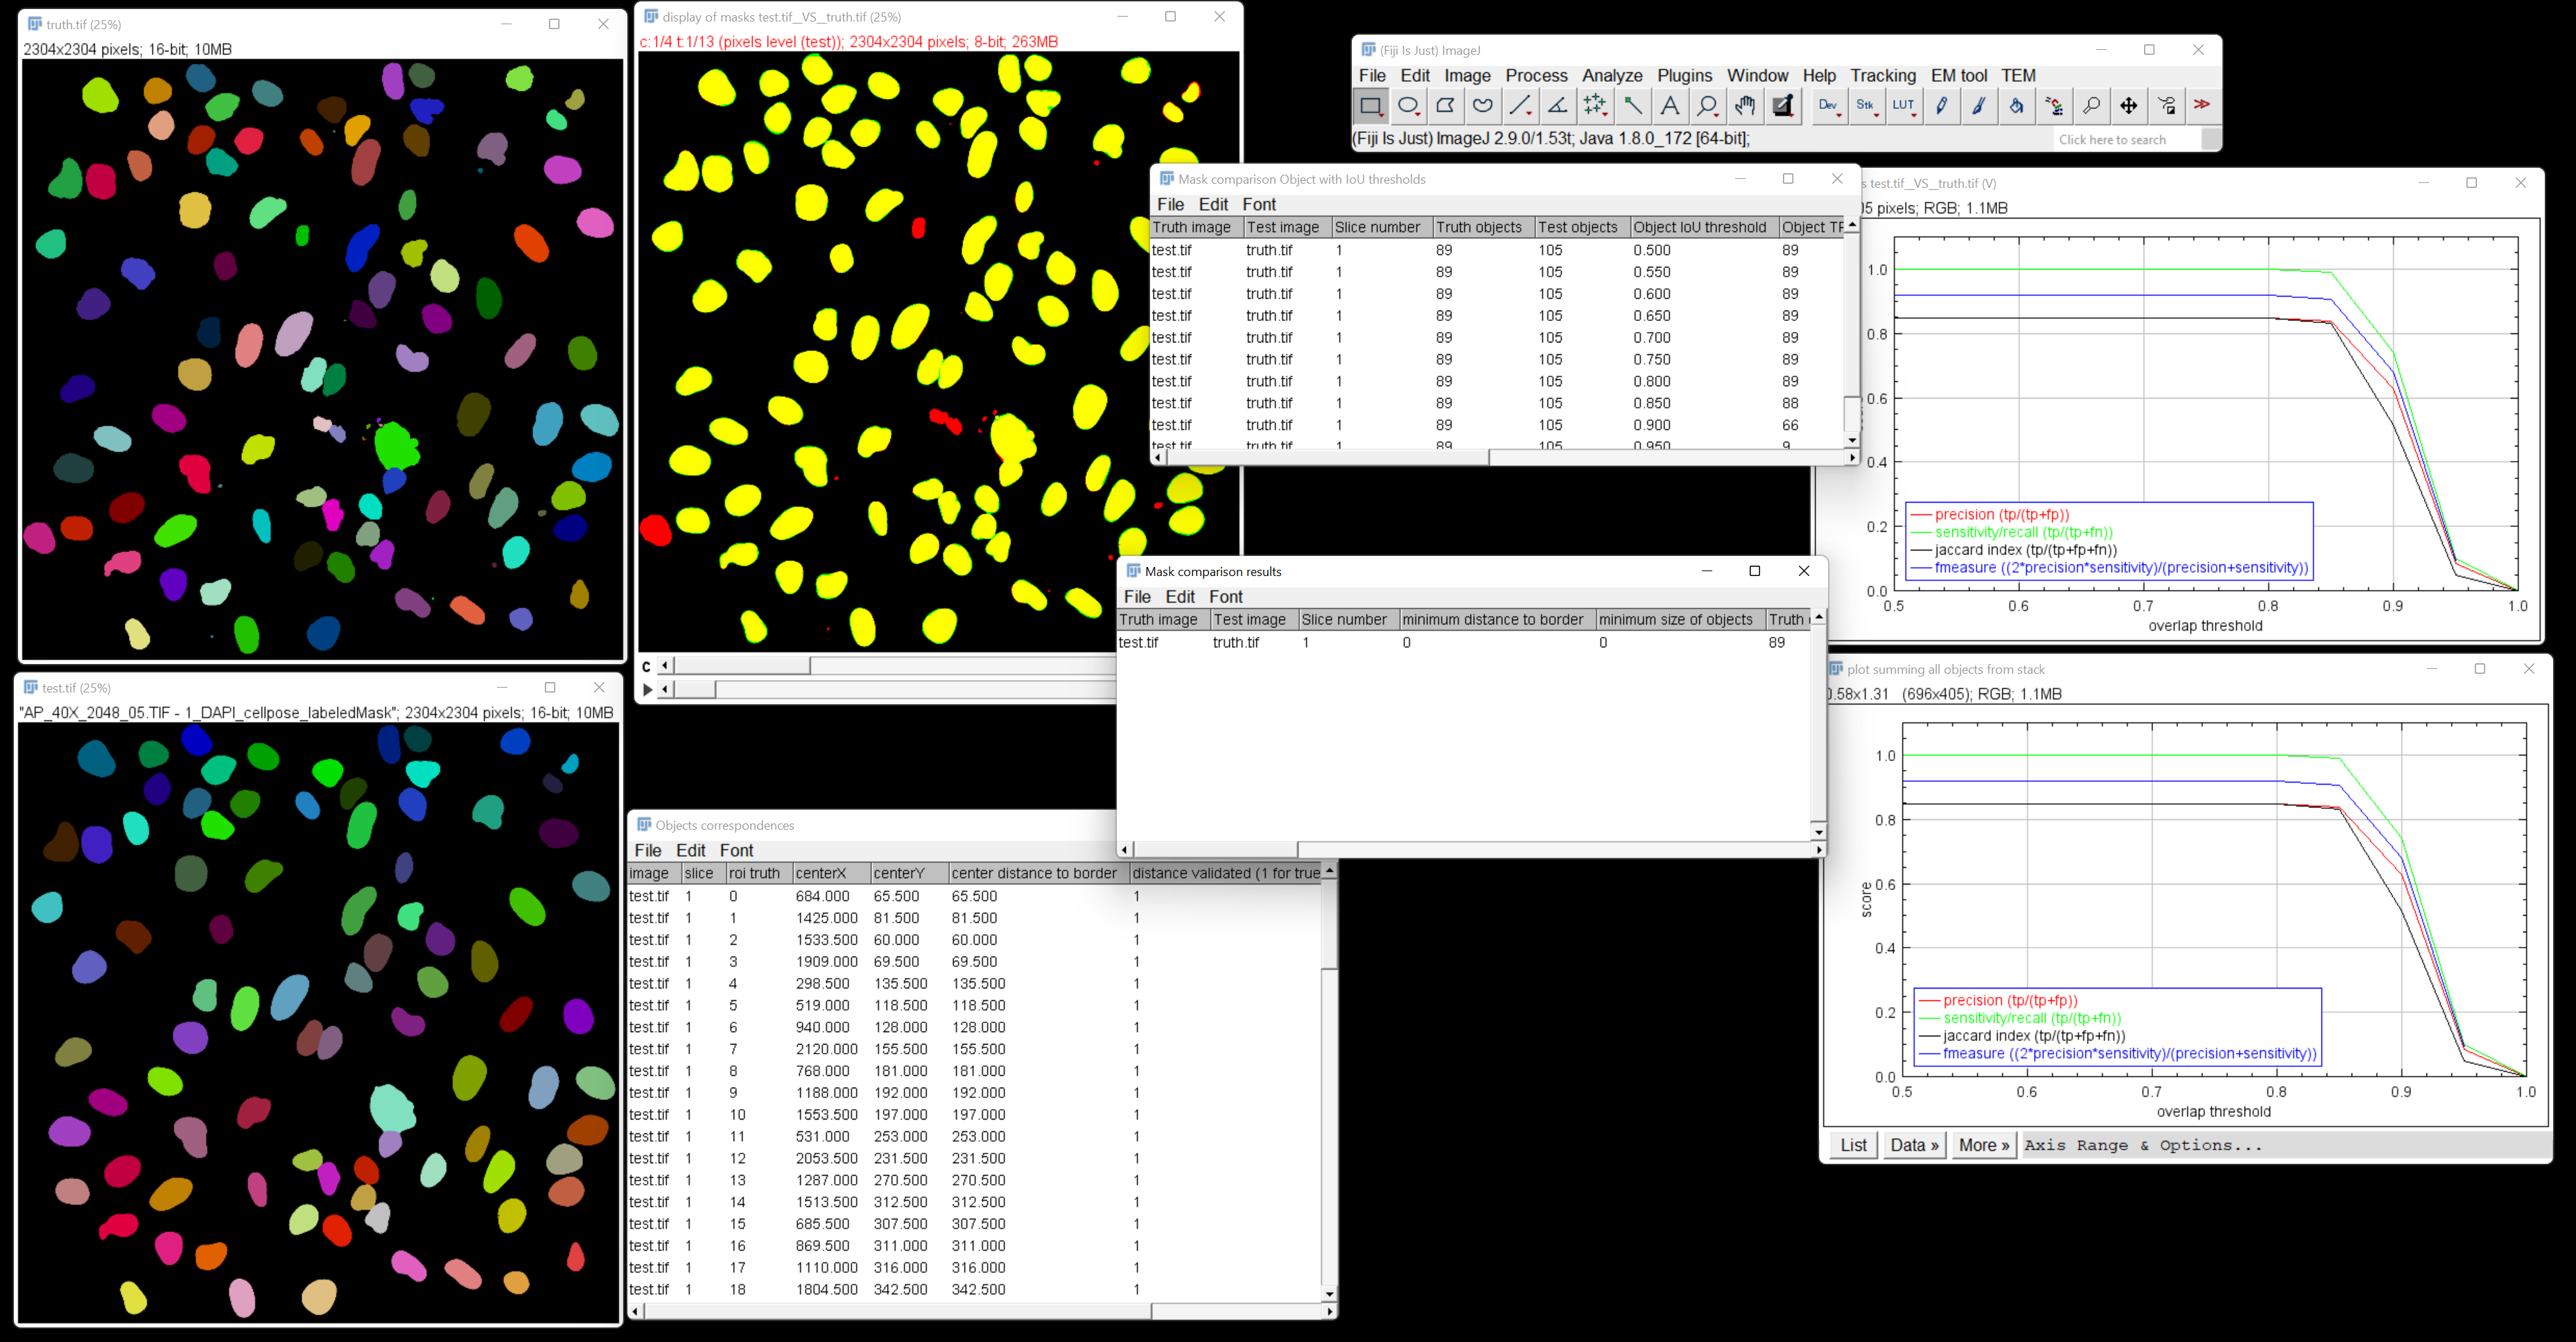This screenshot has height=1342, width=2576.
Task: Select the Flood Fill bucket tool
Action: [x=2016, y=105]
